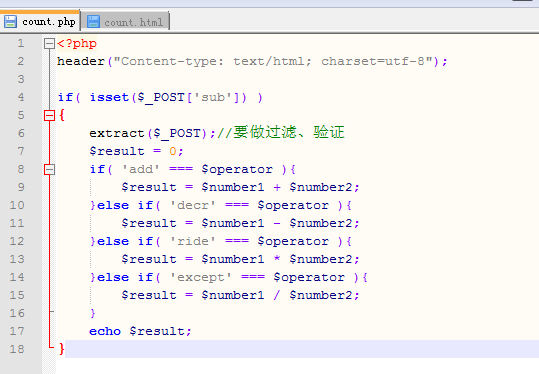Click the '$result = 0;' statement
Screen dimensions: 539x374
pyautogui.click(x=136, y=151)
